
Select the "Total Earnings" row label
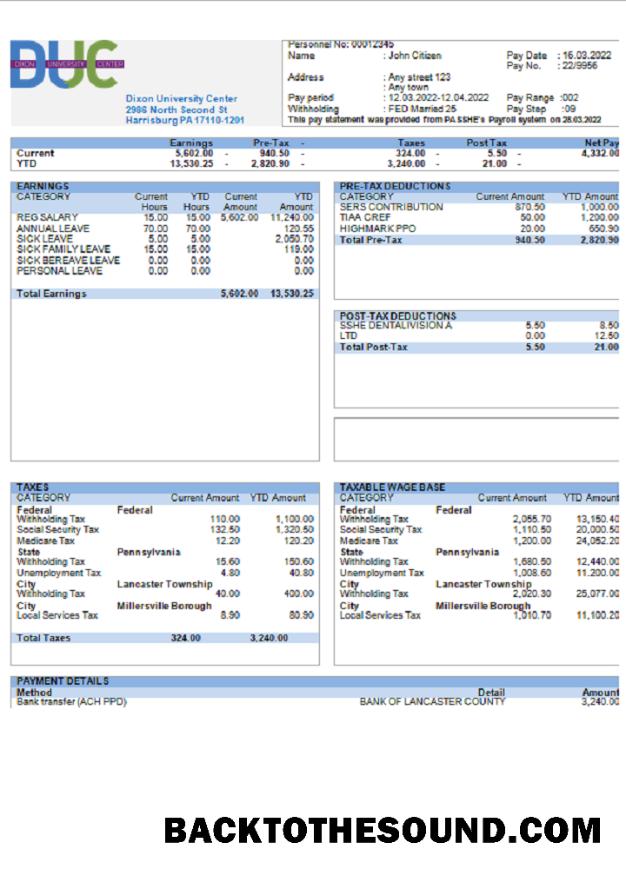[52, 294]
